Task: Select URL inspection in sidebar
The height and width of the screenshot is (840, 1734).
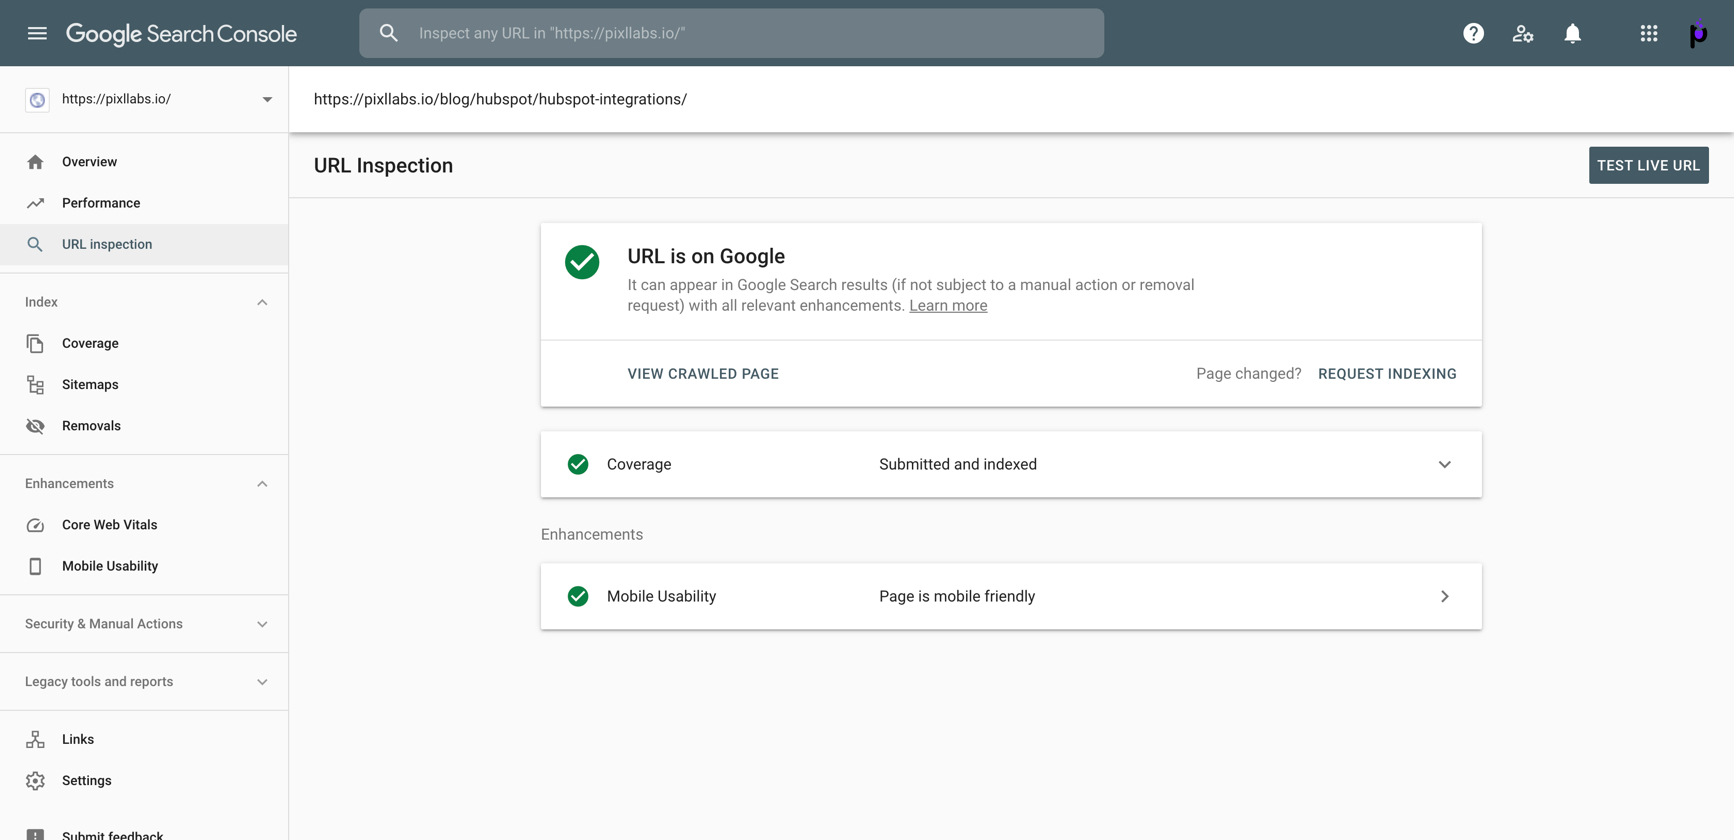Action: coord(144,244)
